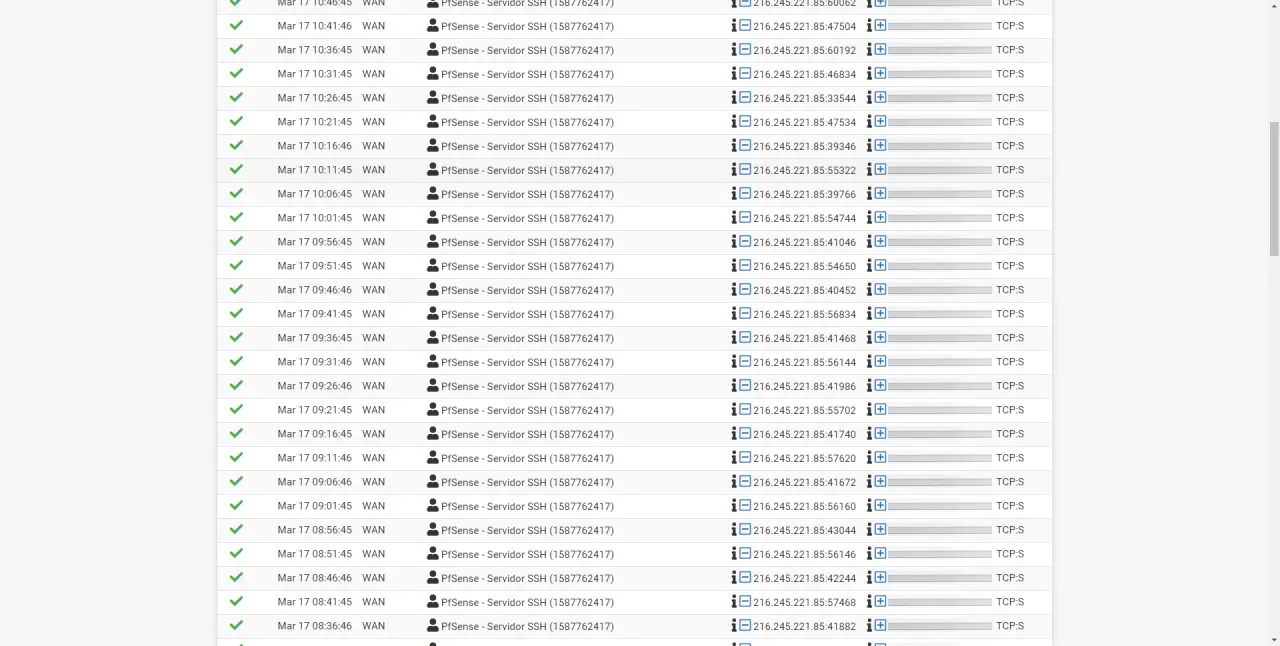Viewport: 1280px width, 646px height.
Task: Click rule text in the 08:41:45 row
Action: 527,602
